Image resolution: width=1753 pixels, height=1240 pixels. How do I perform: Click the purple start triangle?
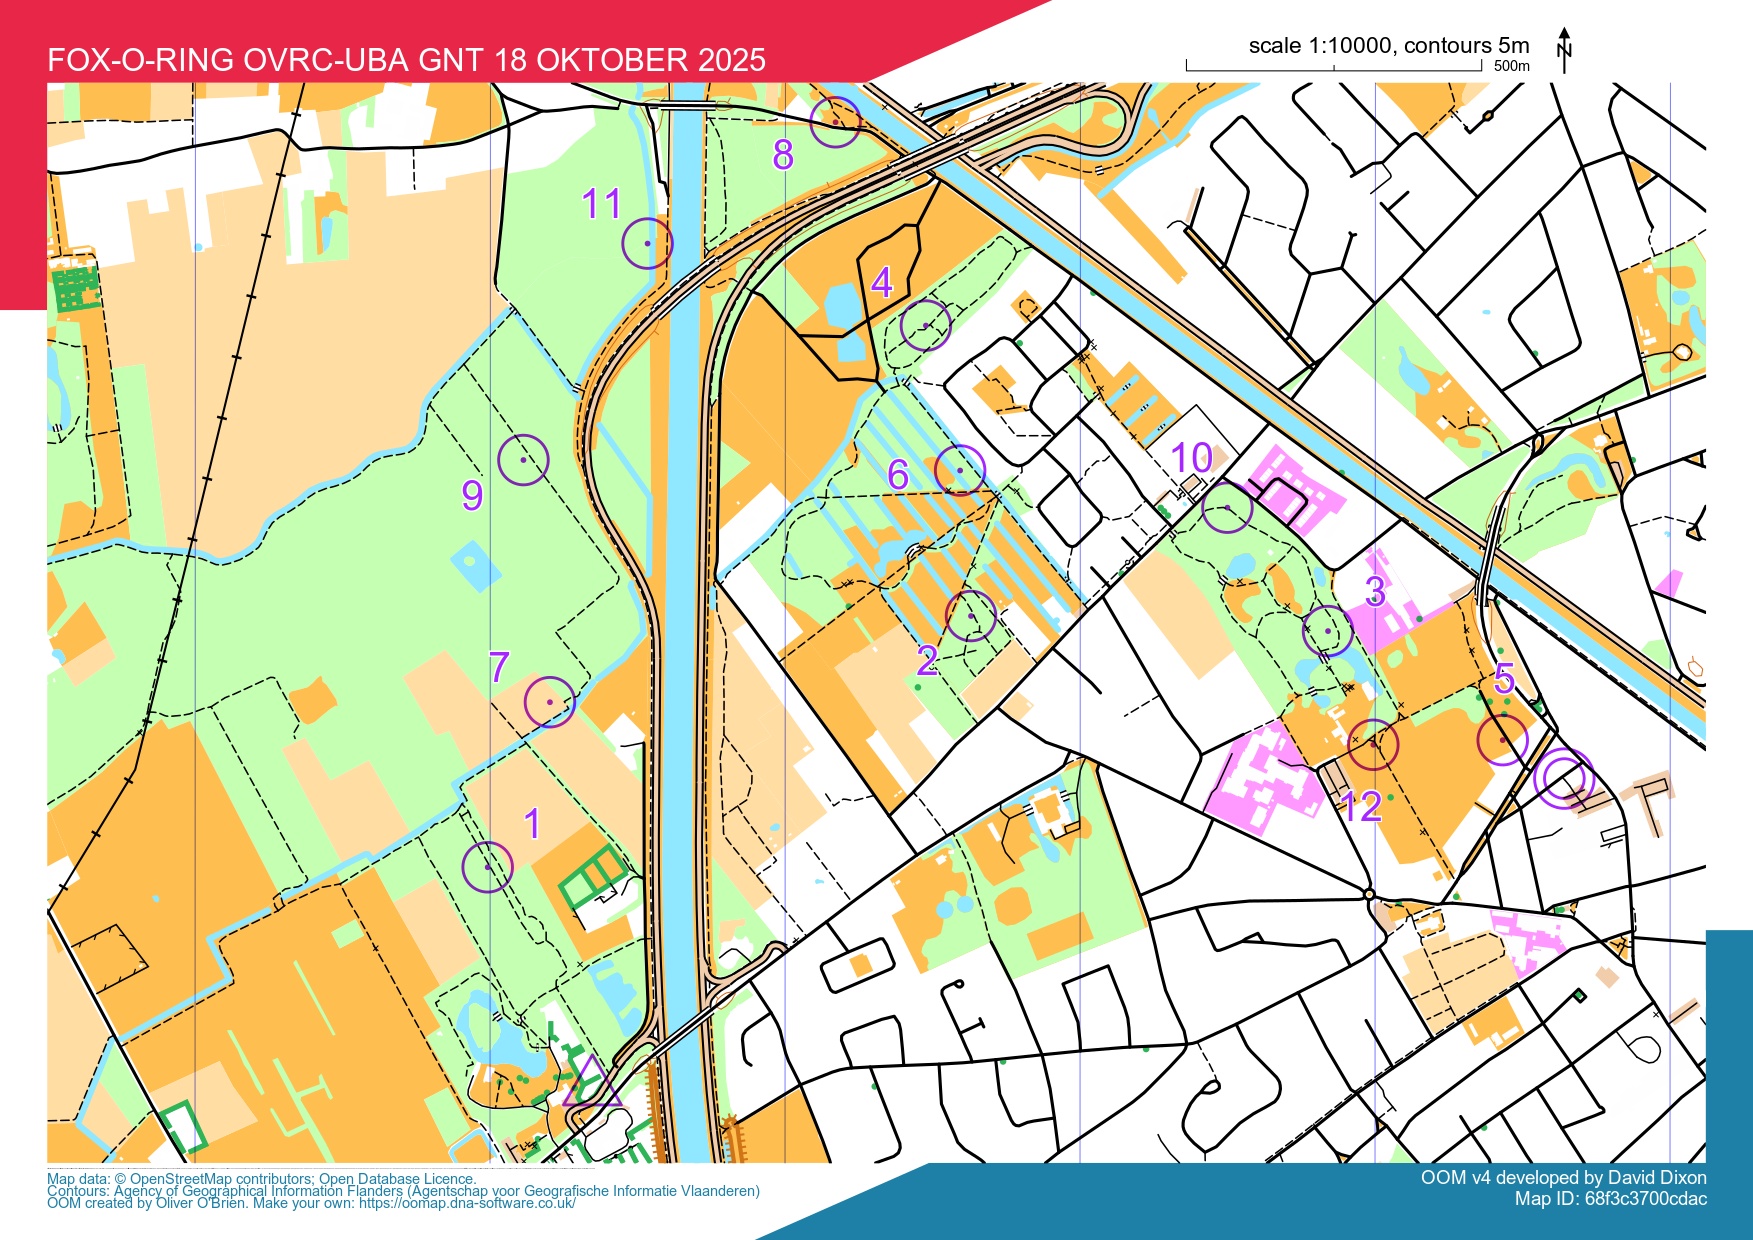click(x=592, y=1084)
